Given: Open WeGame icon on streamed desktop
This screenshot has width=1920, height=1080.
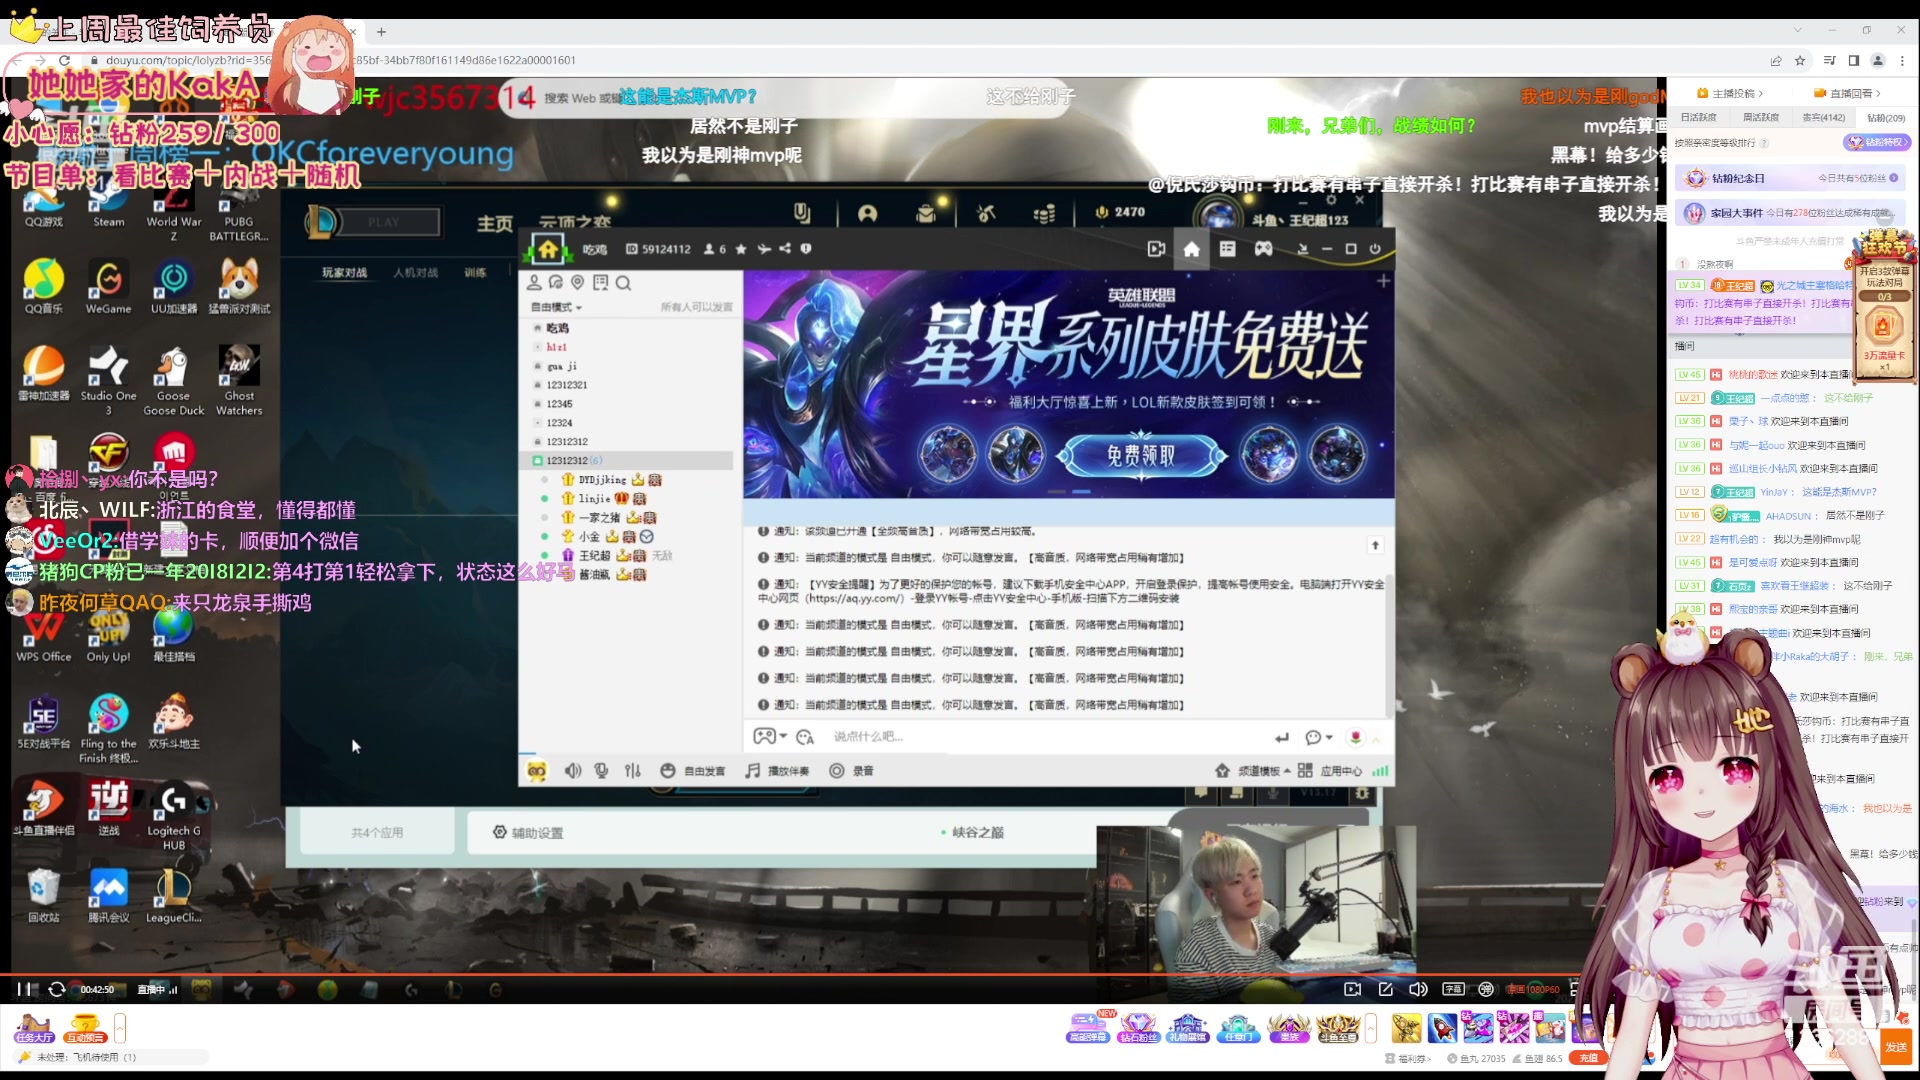Looking at the screenshot, I should pyautogui.click(x=109, y=287).
